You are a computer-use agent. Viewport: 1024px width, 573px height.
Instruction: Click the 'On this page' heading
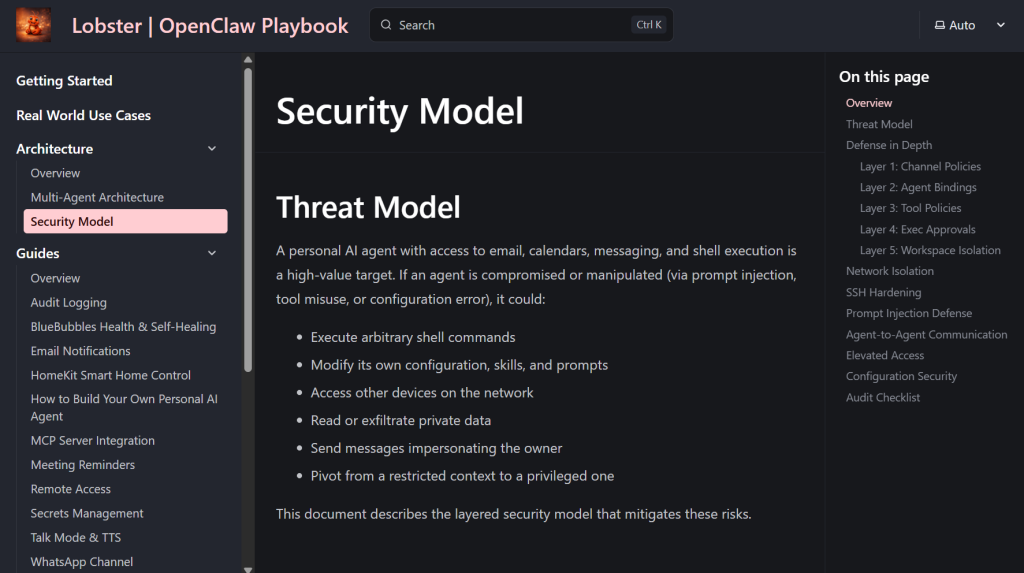click(884, 77)
